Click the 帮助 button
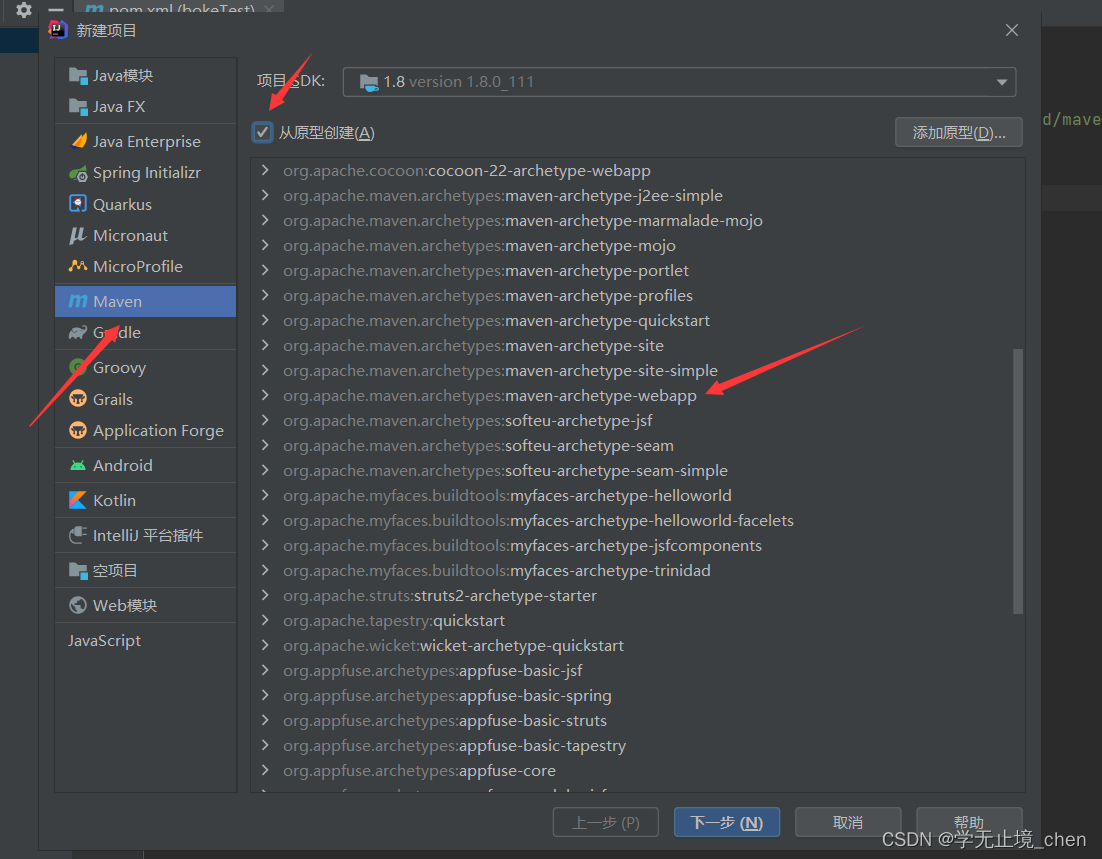Screen dimensions: 1102x859 point(968,821)
